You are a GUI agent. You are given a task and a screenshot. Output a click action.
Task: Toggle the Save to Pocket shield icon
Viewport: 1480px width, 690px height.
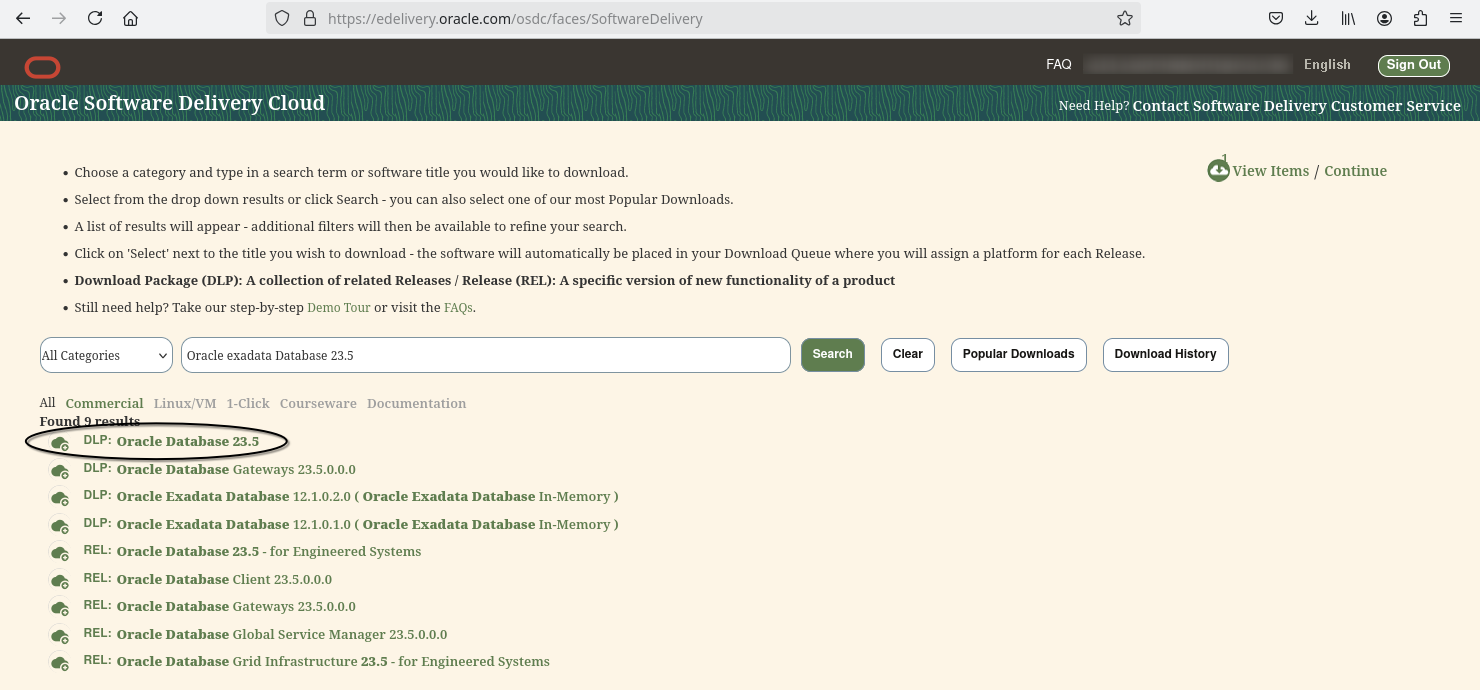click(x=1274, y=18)
